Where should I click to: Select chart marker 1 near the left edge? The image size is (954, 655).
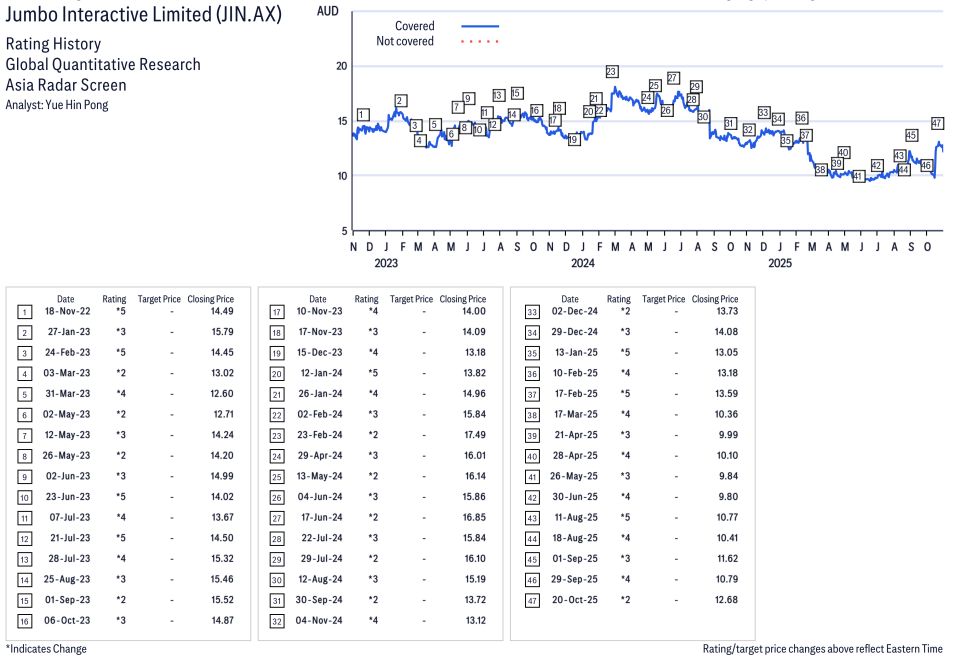(x=363, y=114)
